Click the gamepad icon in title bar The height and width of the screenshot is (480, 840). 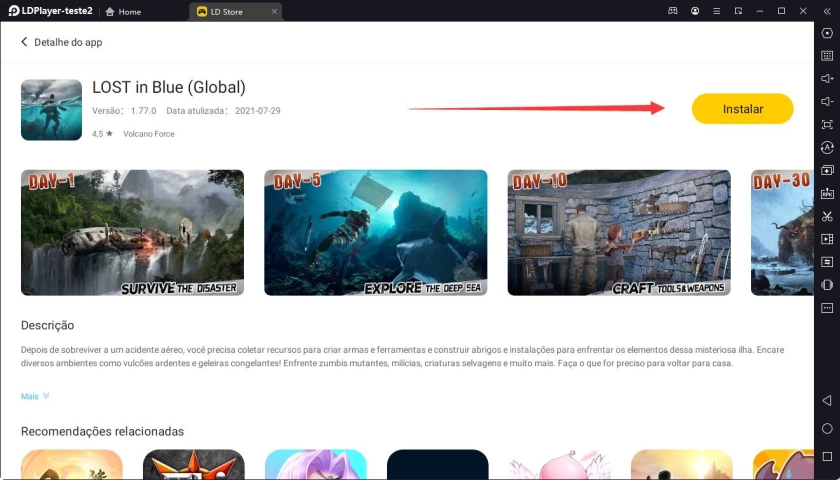(672, 11)
